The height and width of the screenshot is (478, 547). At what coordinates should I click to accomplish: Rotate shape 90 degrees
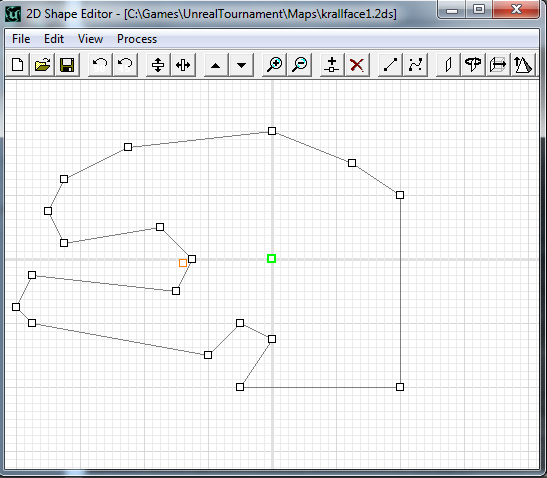100,65
